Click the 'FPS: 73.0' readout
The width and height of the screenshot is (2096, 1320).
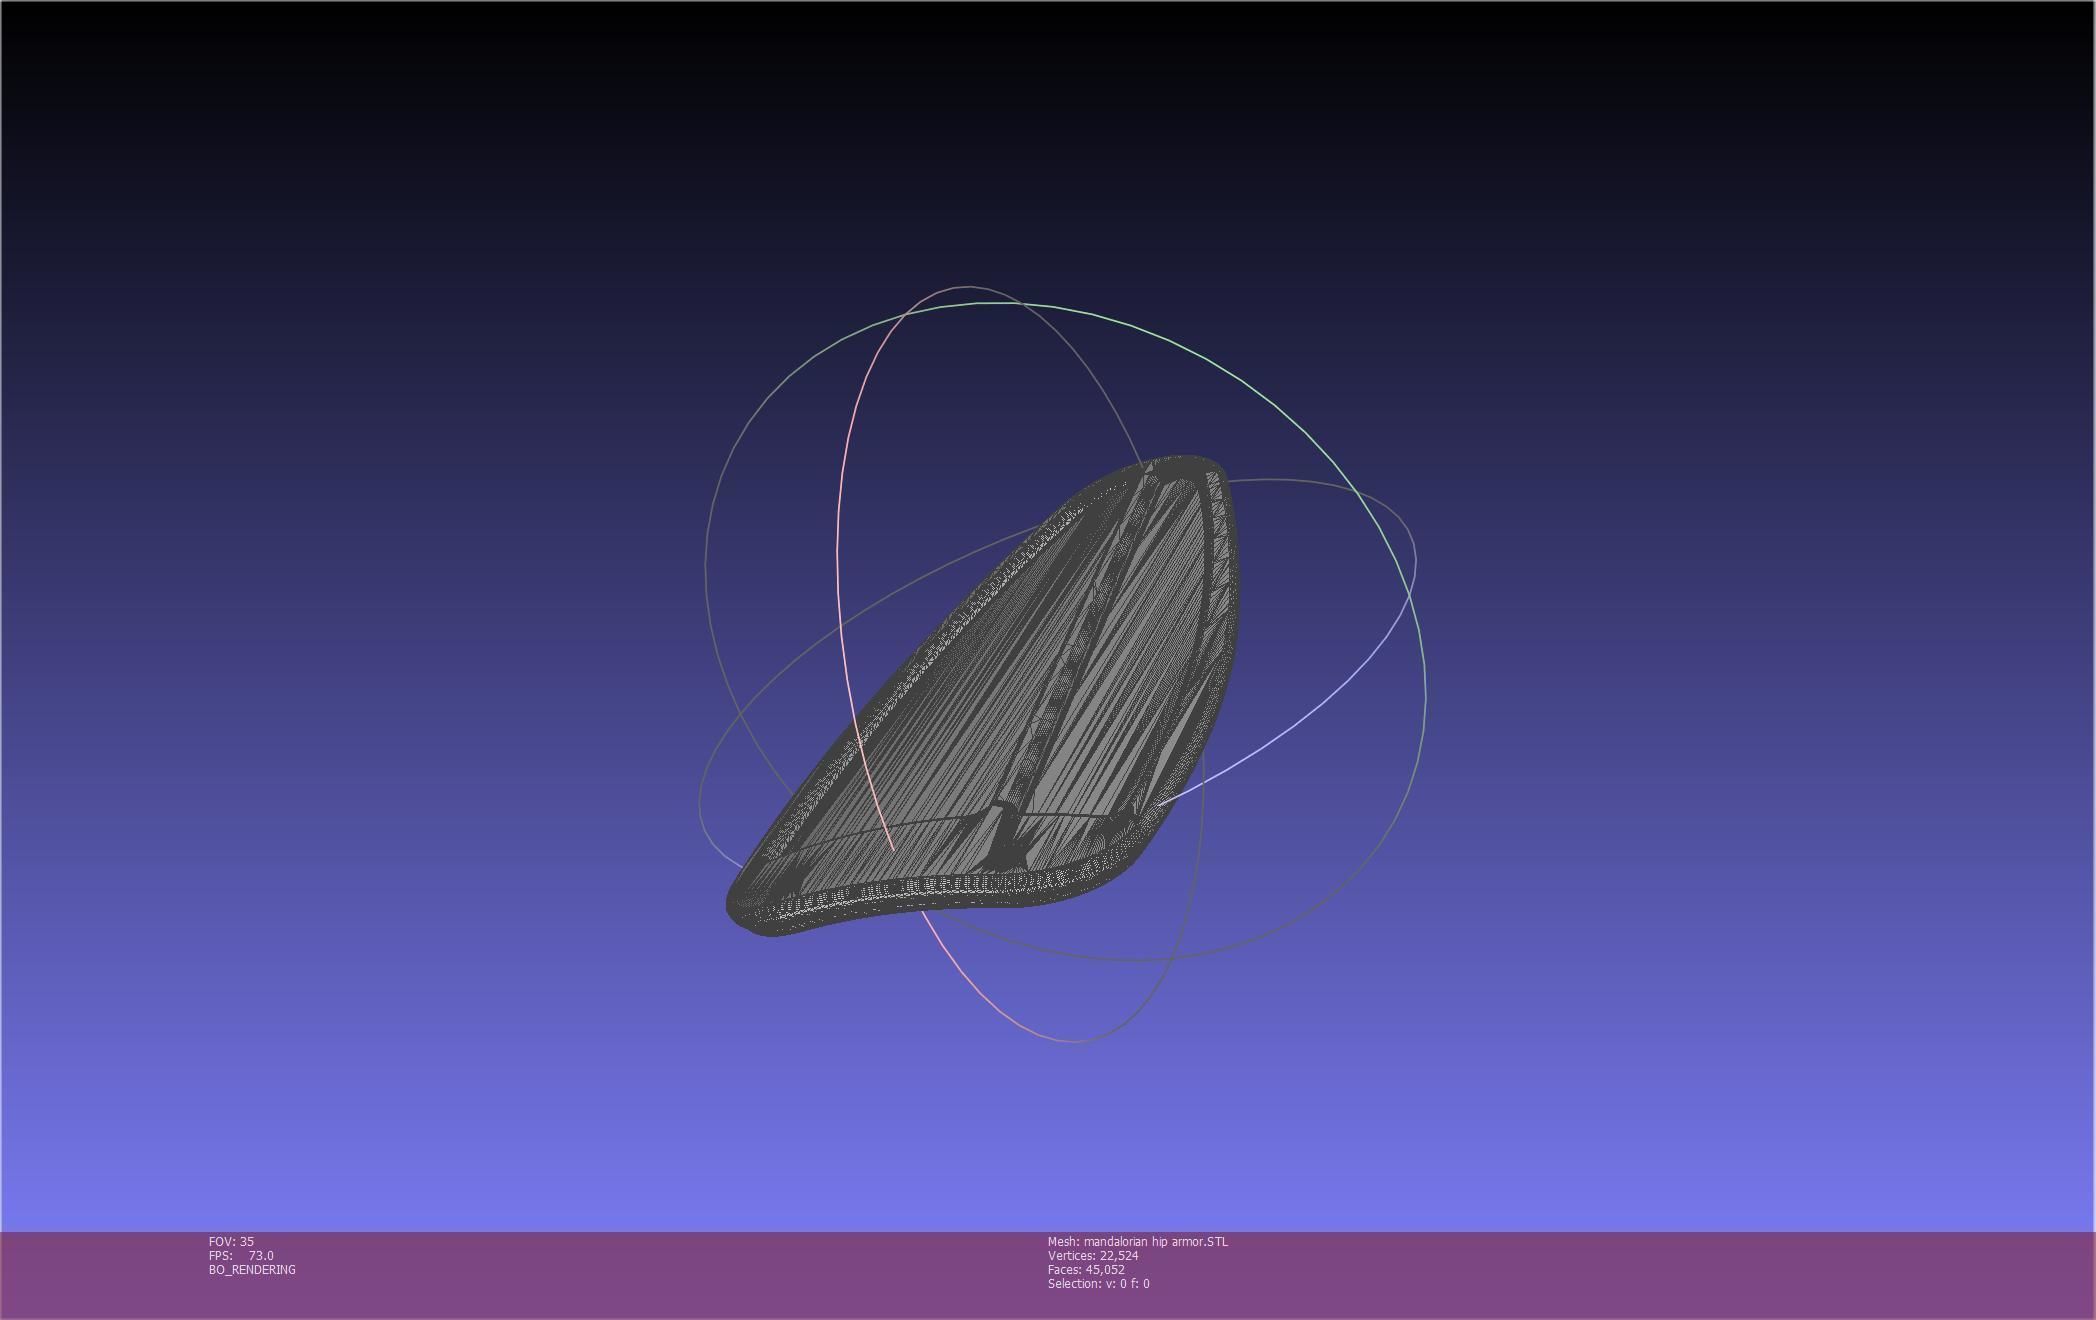241,1255
